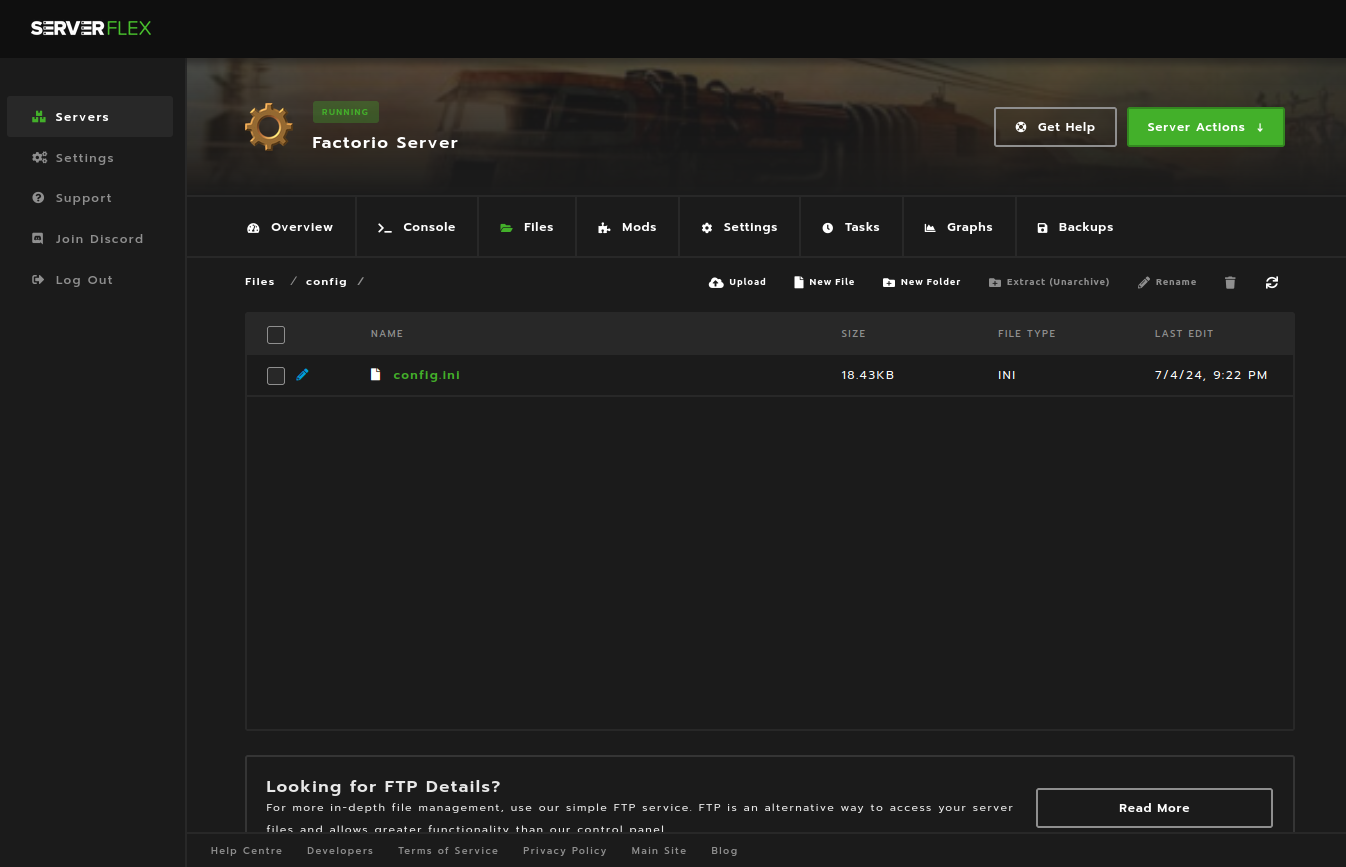
Task: Go to Files root breadcrumb
Action: (260, 282)
